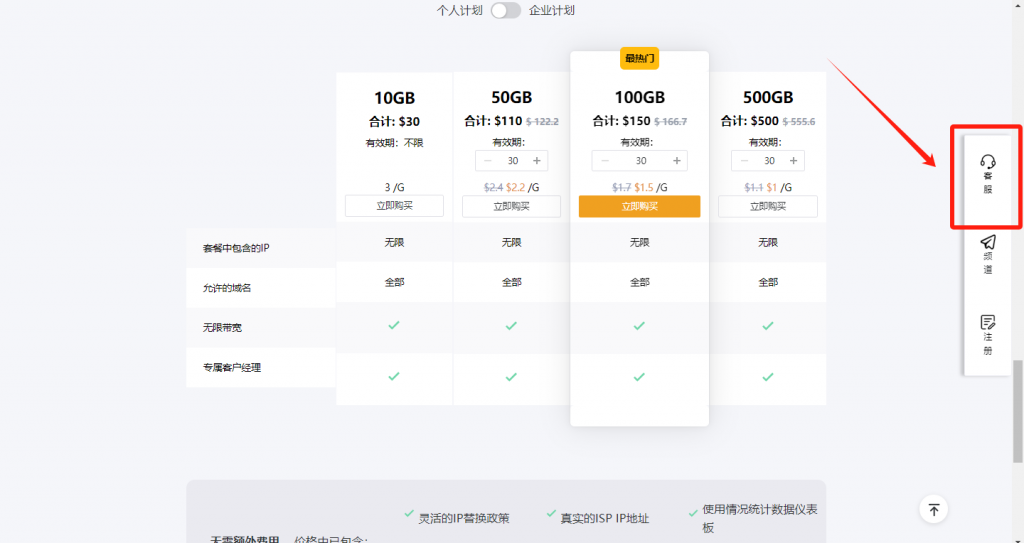Increase validity period for the 50GB plan
The image size is (1024, 543).
coord(537,161)
